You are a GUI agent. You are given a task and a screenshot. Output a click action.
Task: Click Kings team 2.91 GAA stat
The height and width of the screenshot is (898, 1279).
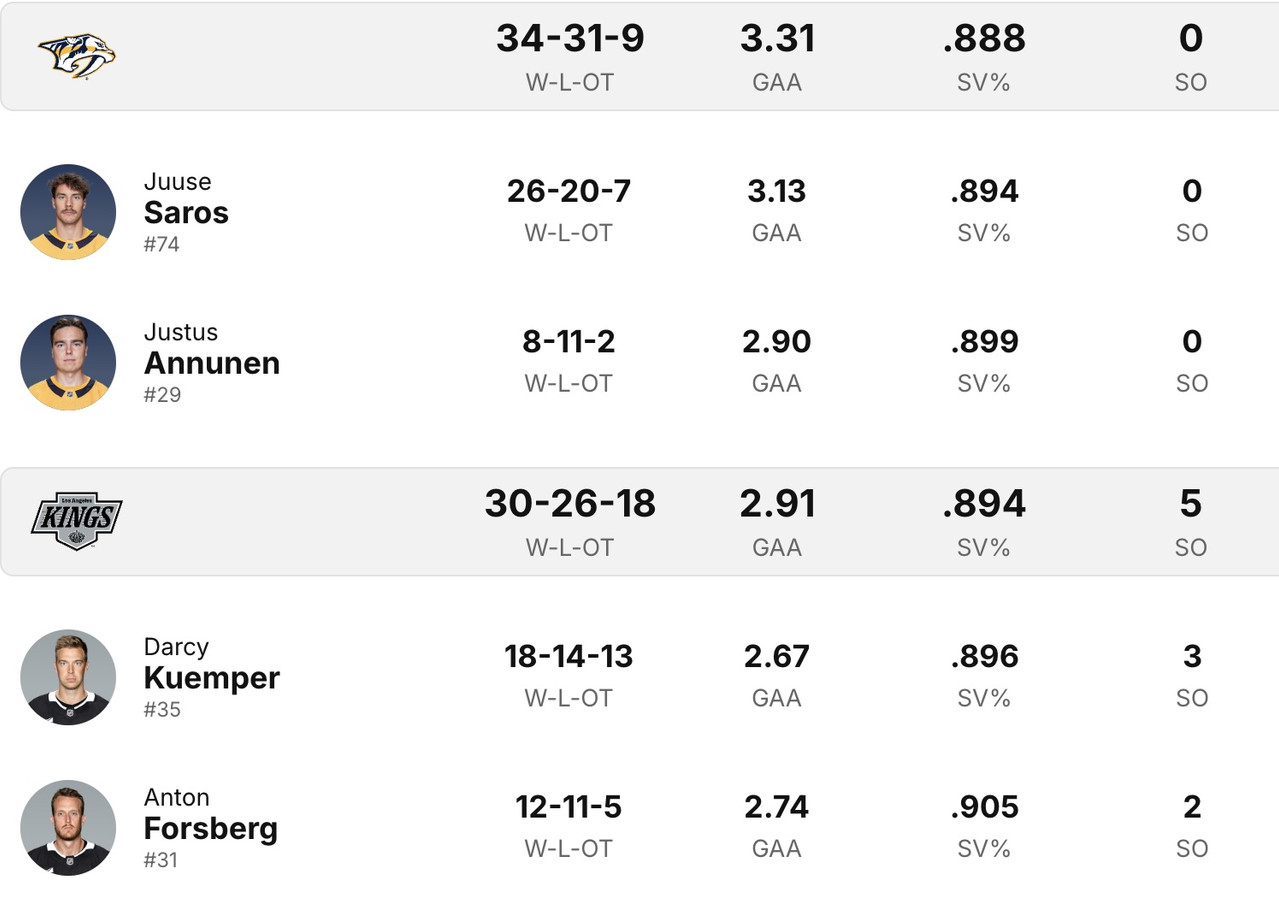(x=777, y=504)
